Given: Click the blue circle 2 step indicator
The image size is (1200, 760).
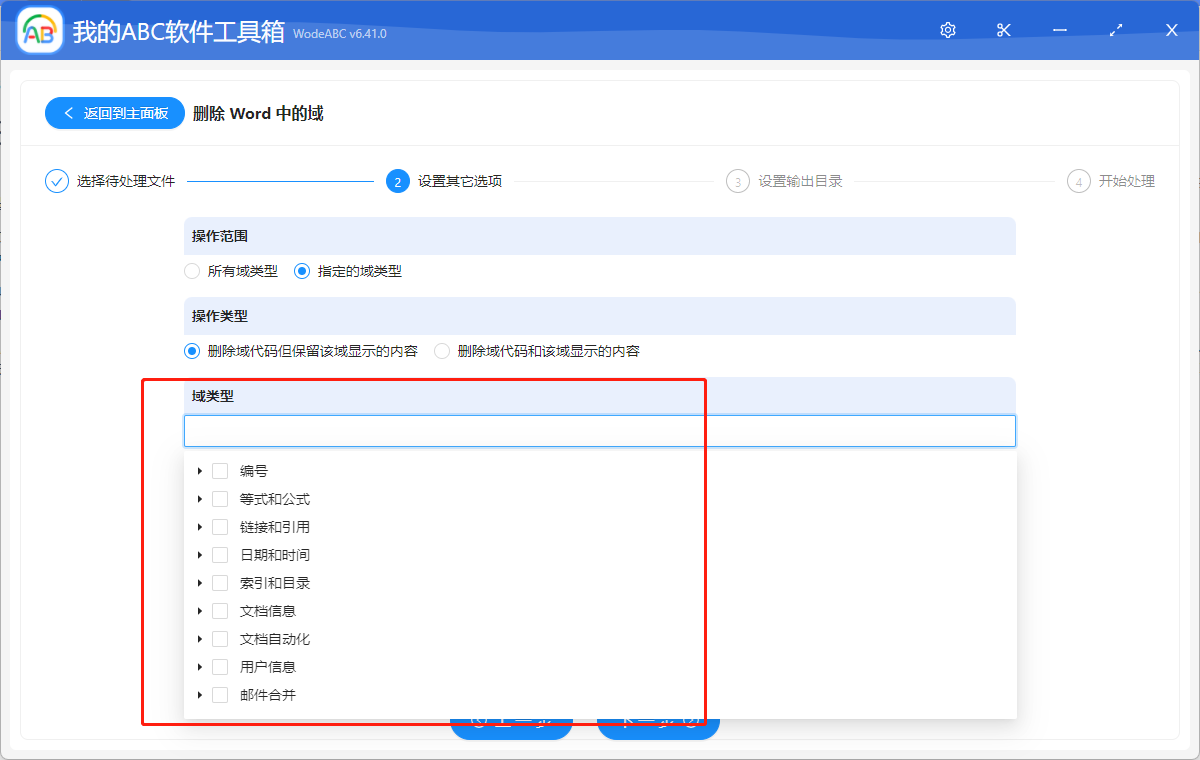Looking at the screenshot, I should click(x=396, y=181).
